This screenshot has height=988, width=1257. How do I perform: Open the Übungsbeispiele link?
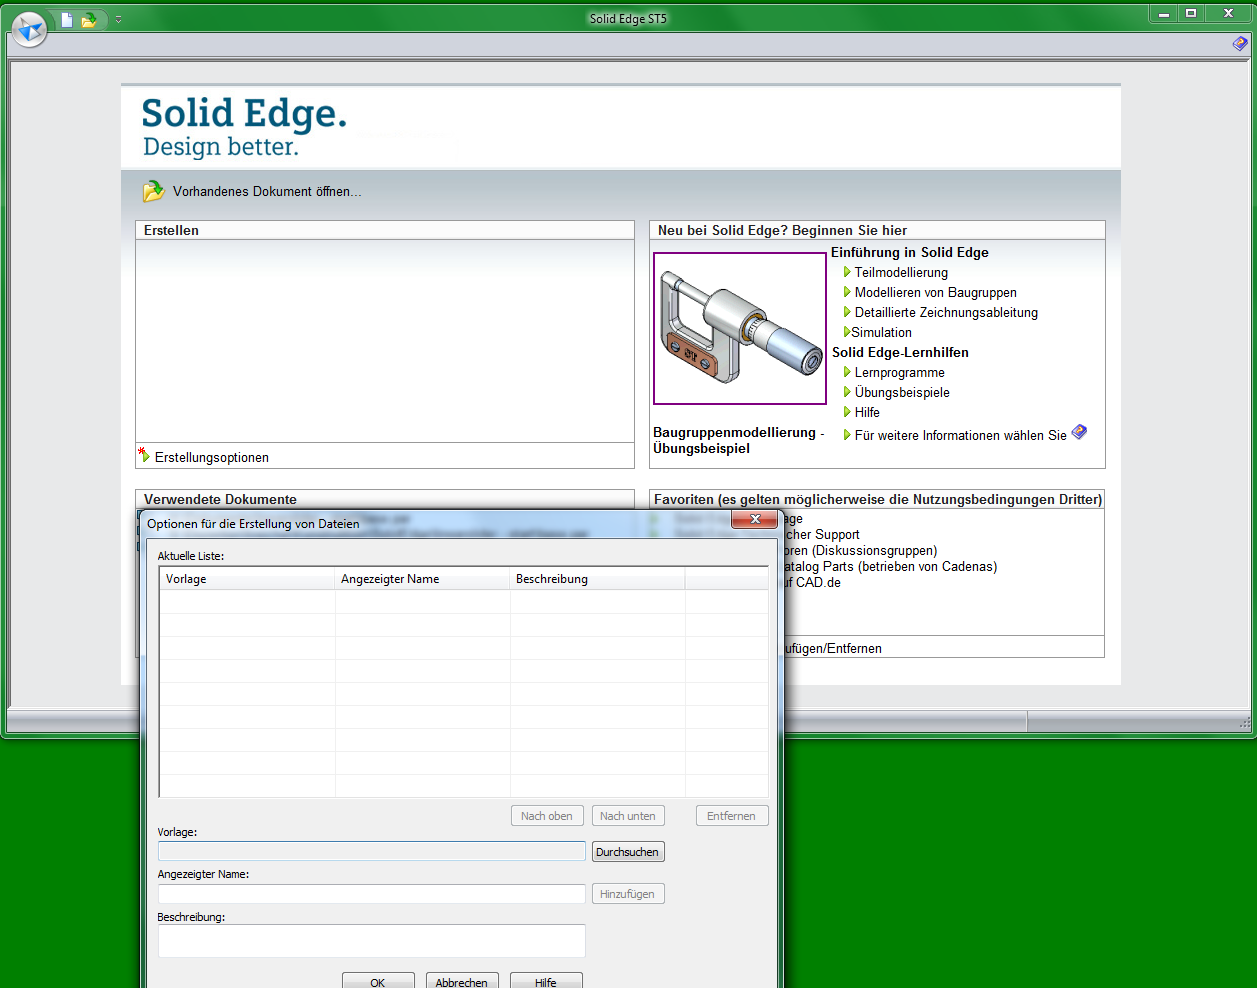click(902, 392)
